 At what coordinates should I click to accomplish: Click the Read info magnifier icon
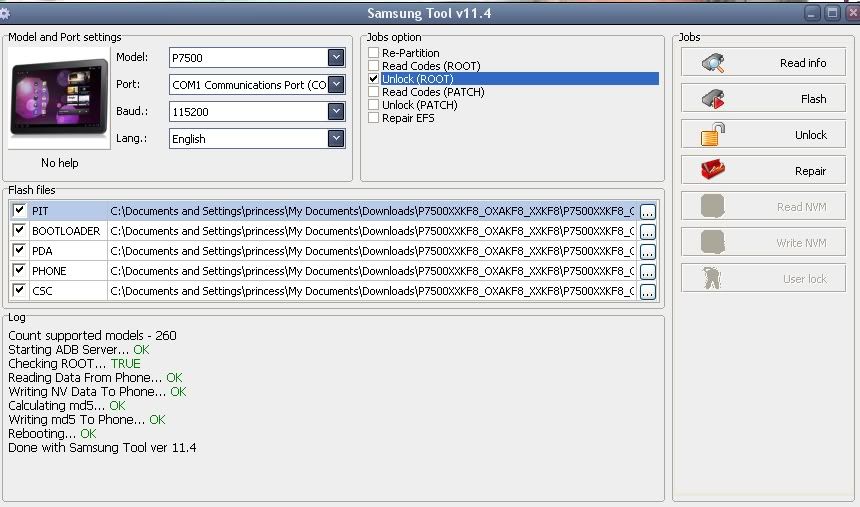coord(713,63)
